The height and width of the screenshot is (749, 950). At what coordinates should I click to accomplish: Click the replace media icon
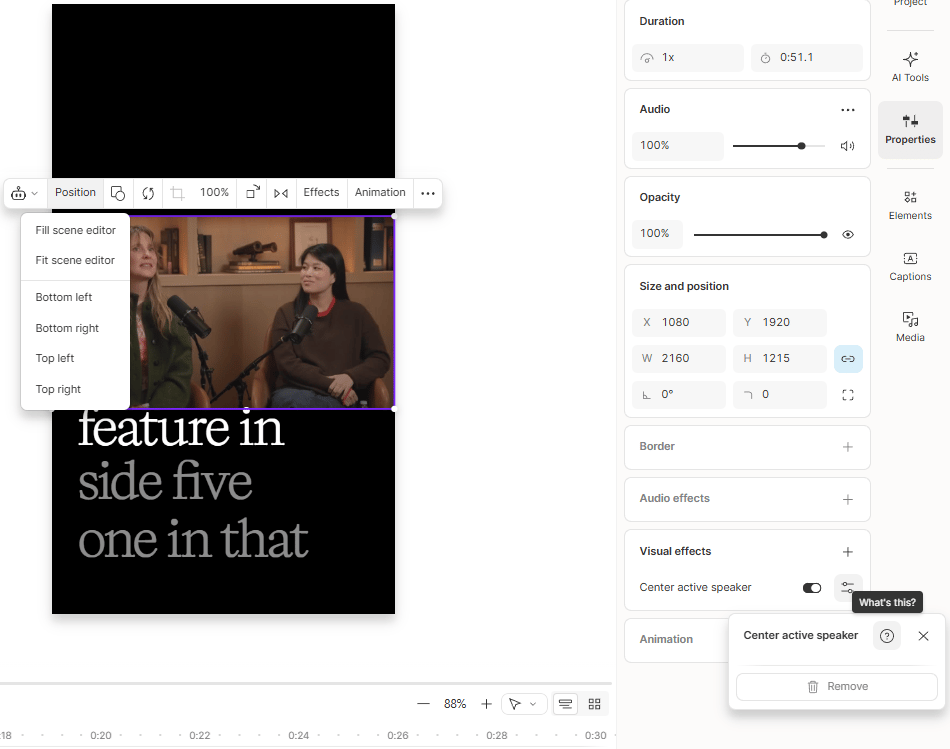click(x=148, y=193)
